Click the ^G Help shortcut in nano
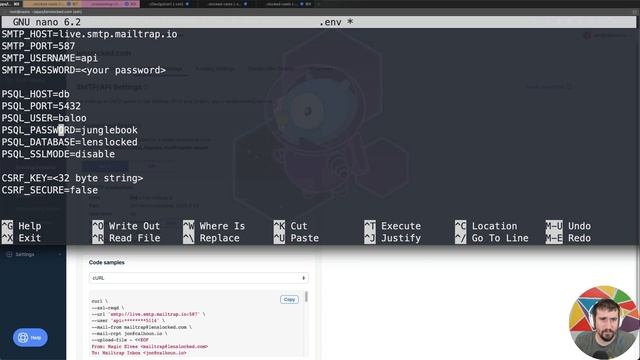Screen dimensions: 640x360 [x=22, y=226]
